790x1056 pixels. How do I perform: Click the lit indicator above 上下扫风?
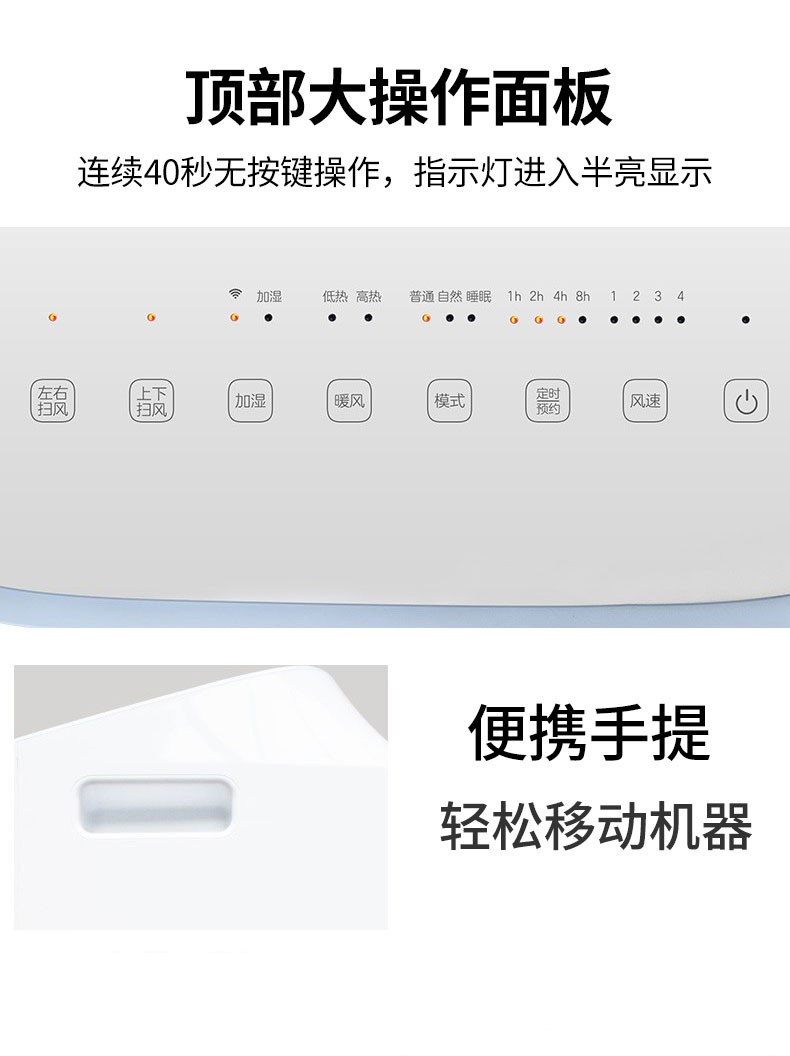(151, 317)
